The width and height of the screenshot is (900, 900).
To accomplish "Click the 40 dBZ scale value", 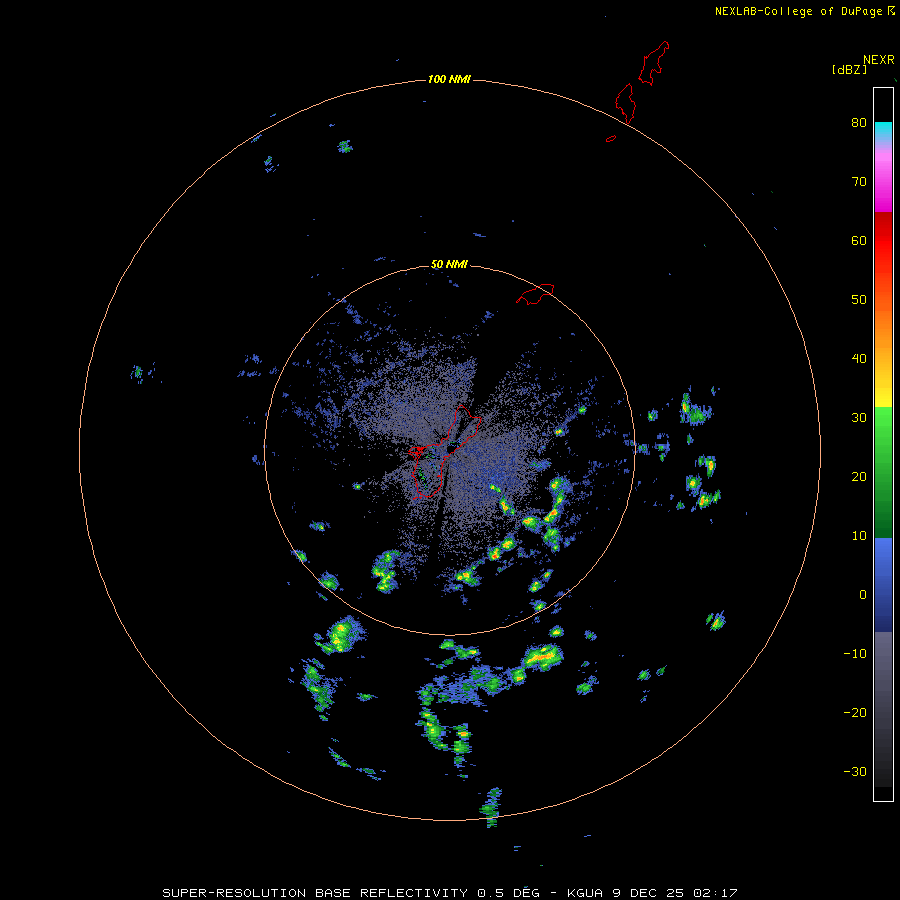I will [x=859, y=359].
